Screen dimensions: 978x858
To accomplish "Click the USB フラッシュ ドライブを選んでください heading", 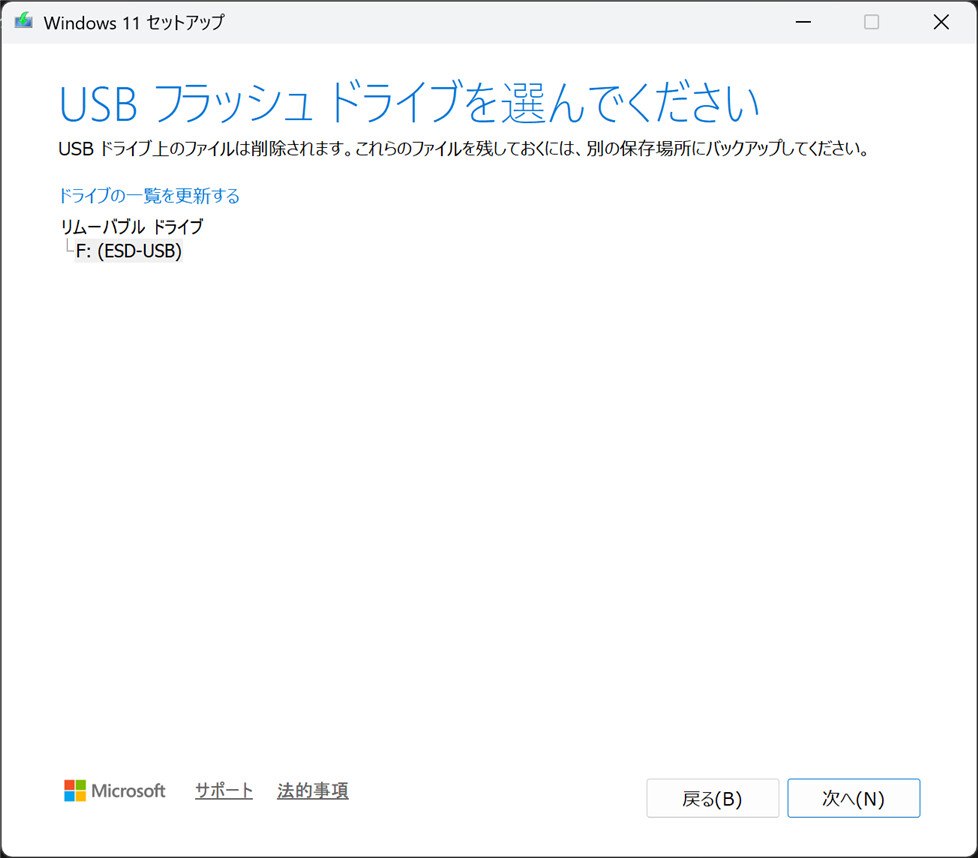I will pyautogui.click(x=409, y=102).
